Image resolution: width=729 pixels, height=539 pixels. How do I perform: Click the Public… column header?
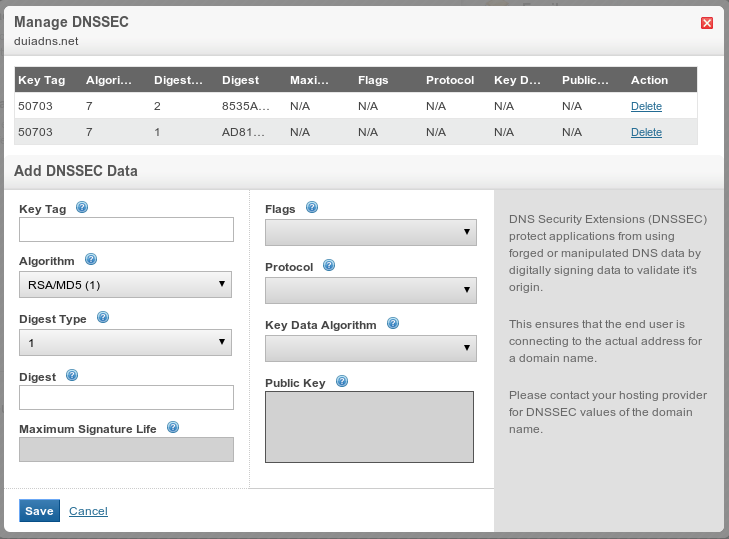pyautogui.click(x=585, y=80)
